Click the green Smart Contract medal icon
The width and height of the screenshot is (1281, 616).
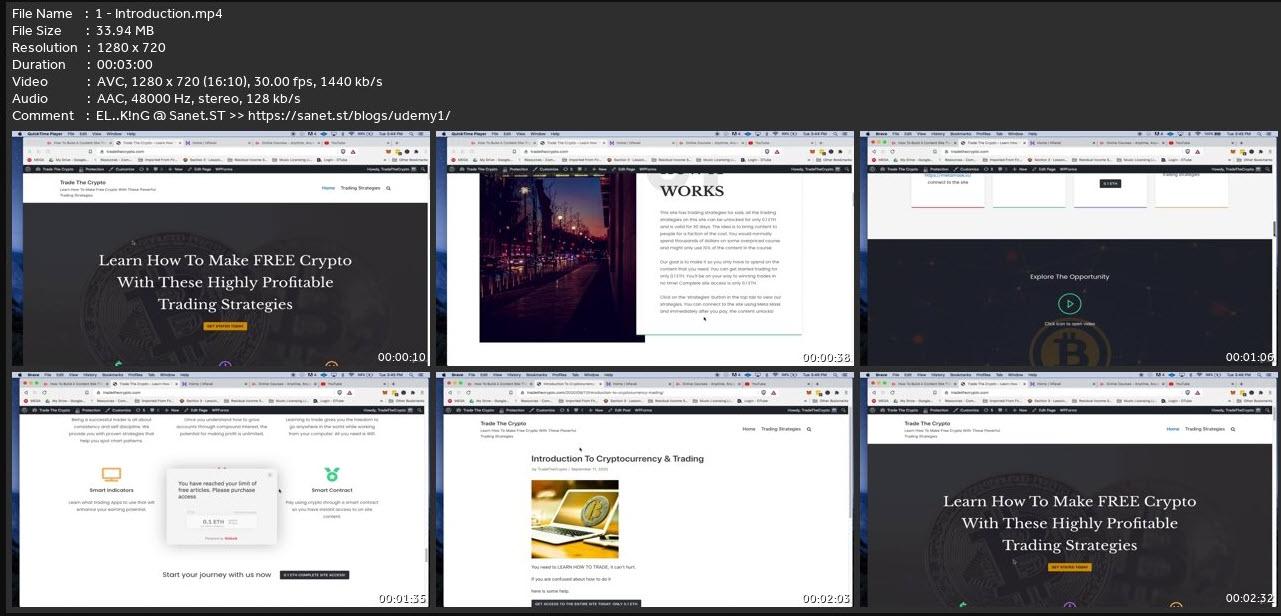tap(331, 474)
